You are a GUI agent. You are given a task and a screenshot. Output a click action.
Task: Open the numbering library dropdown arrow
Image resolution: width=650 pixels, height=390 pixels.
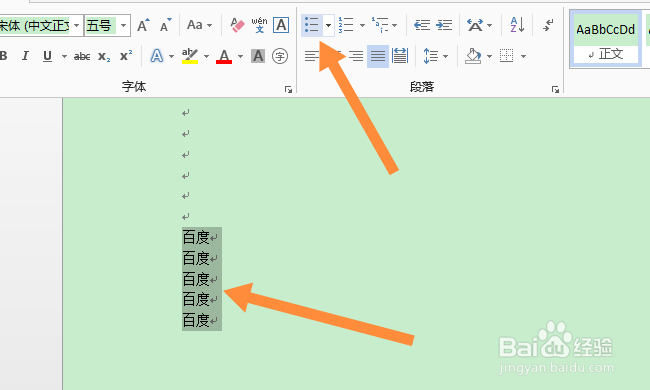tap(362, 25)
